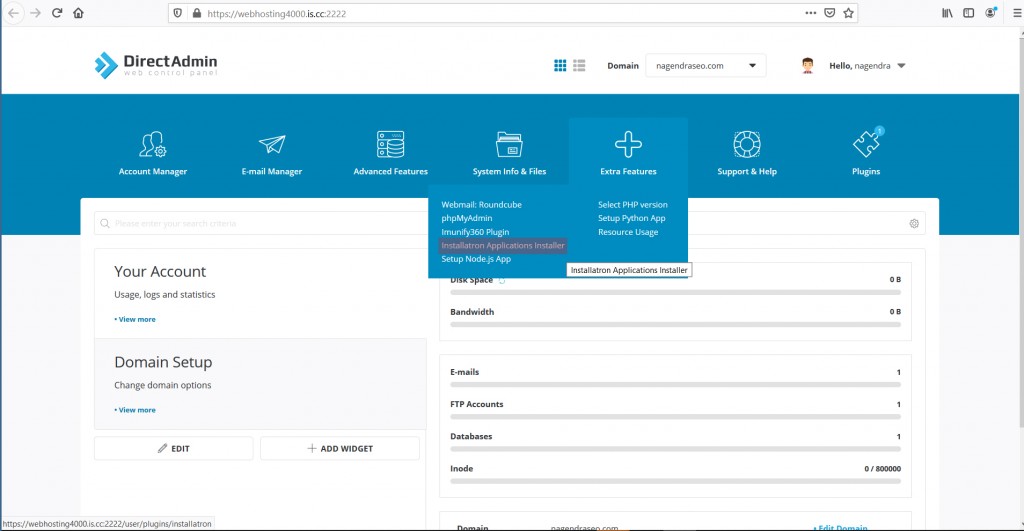Screen dimensions: 1024x531
Task: Open search settings gear icon
Action: click(x=914, y=223)
